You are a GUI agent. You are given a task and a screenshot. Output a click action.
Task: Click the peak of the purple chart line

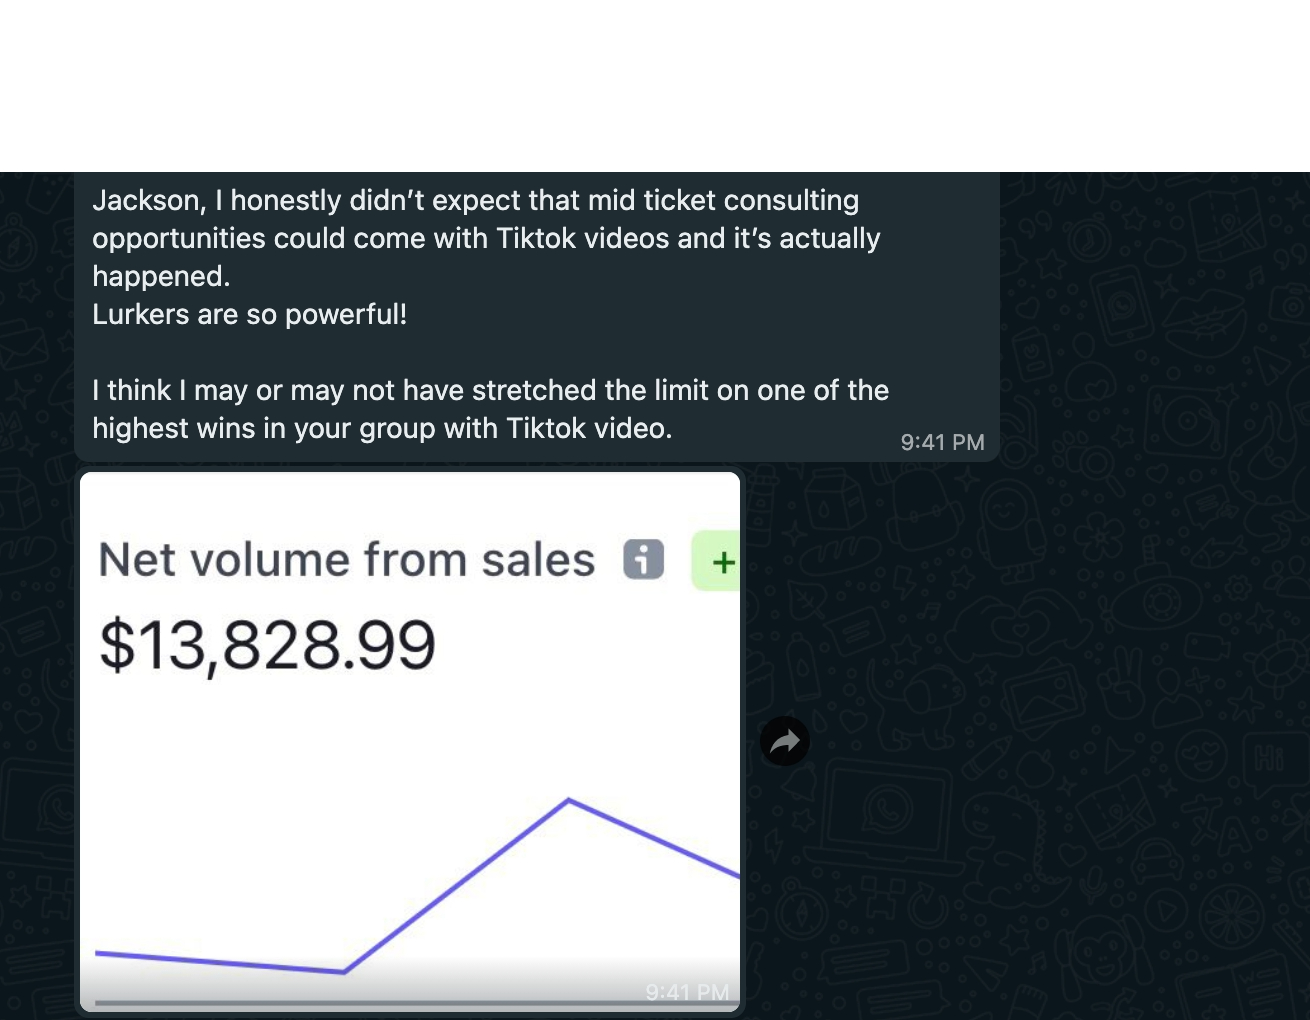[569, 800]
